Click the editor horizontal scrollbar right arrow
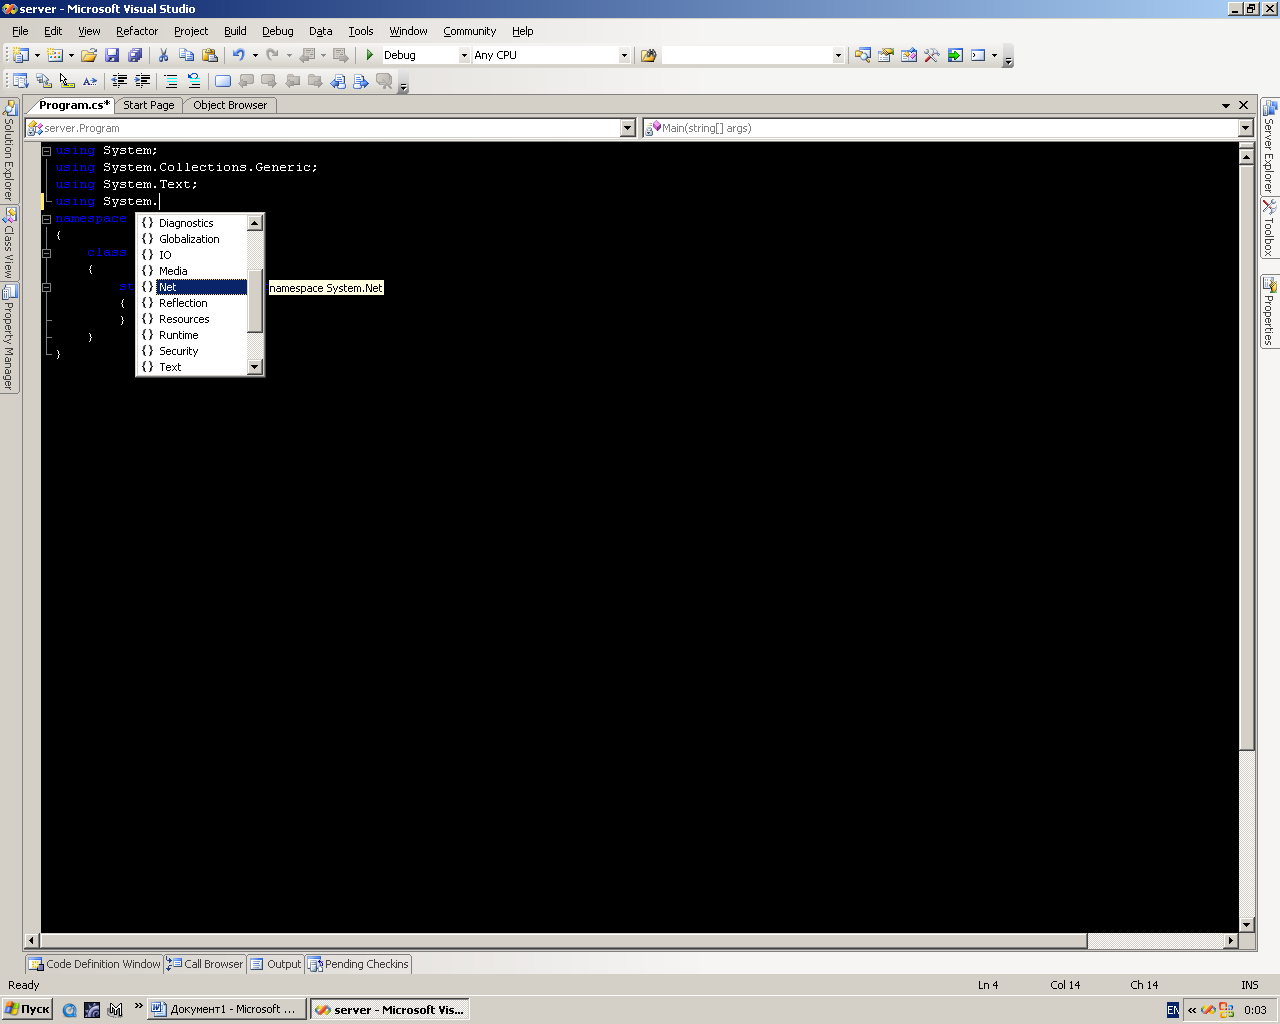Image resolution: width=1280 pixels, height=1024 pixels. (1231, 941)
